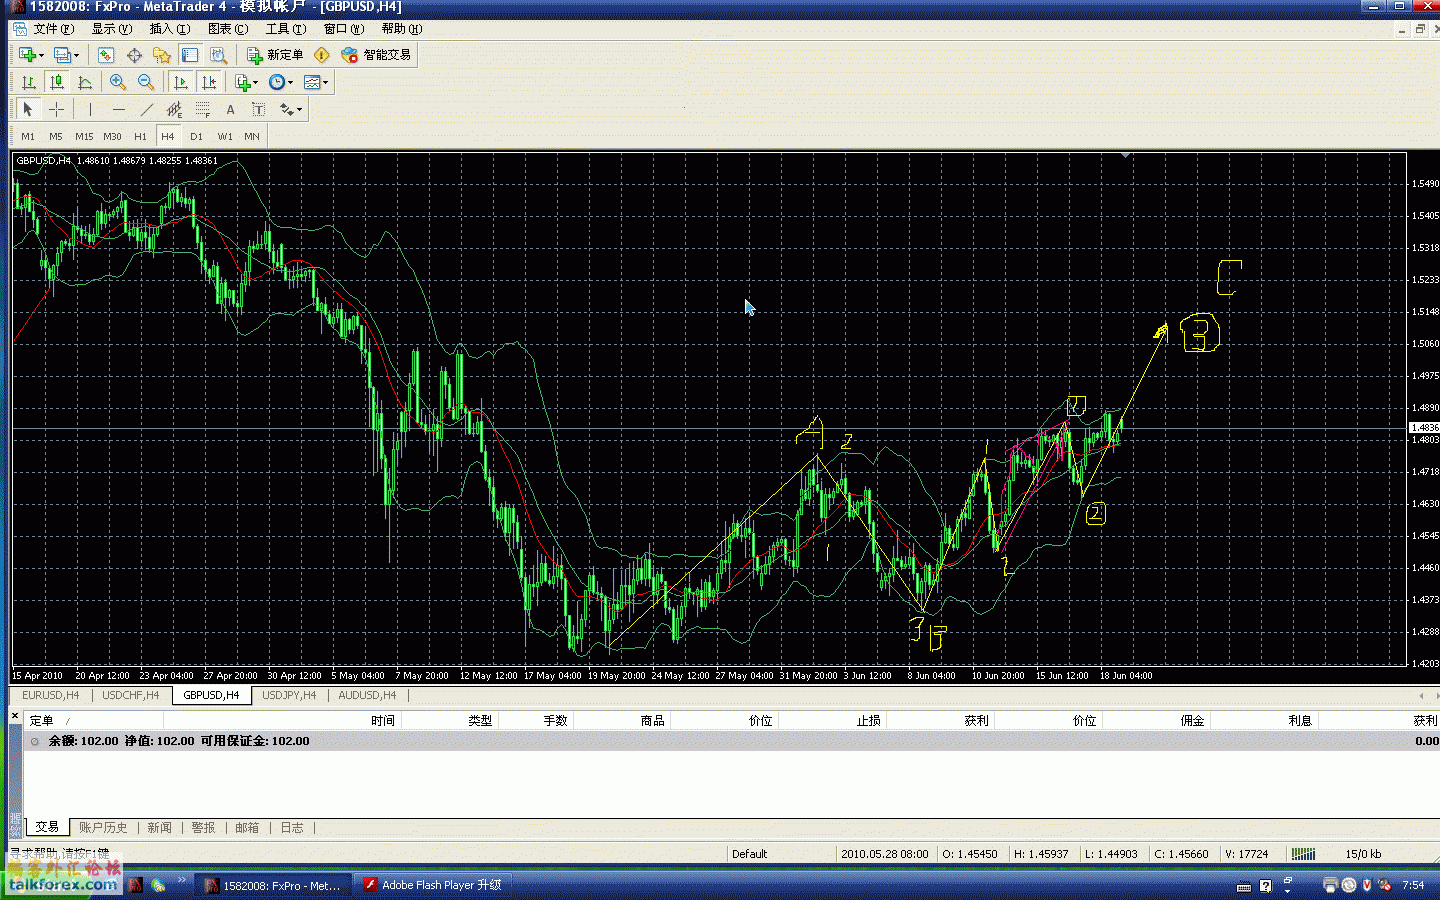Select the crosshair cursor mode
The width and height of the screenshot is (1440, 900).
point(56,109)
